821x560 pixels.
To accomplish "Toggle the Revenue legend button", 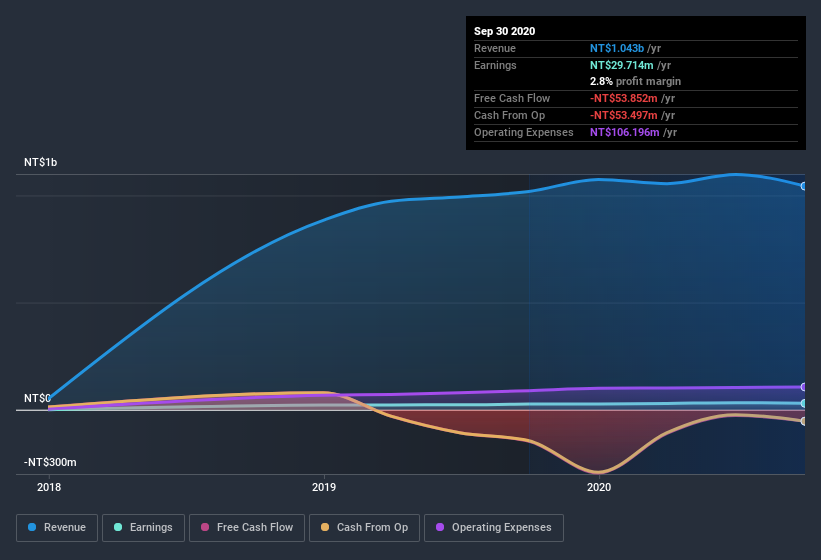I will (57, 528).
